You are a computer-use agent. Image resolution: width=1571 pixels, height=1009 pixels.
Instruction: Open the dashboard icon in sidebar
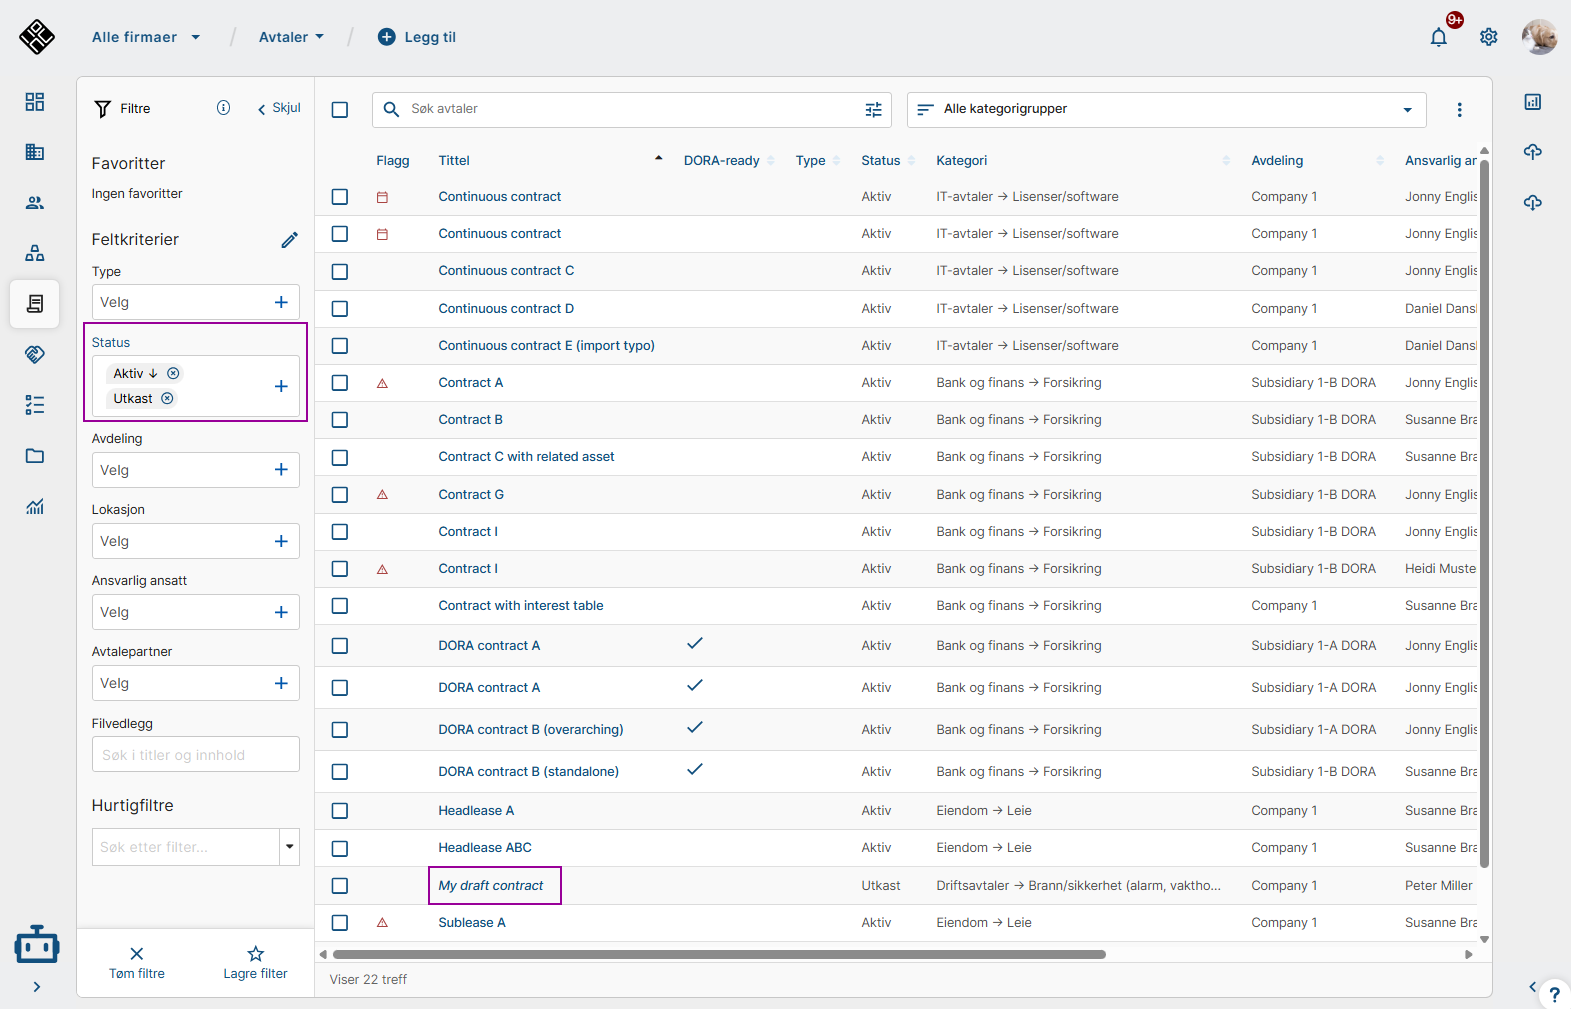coord(35,102)
